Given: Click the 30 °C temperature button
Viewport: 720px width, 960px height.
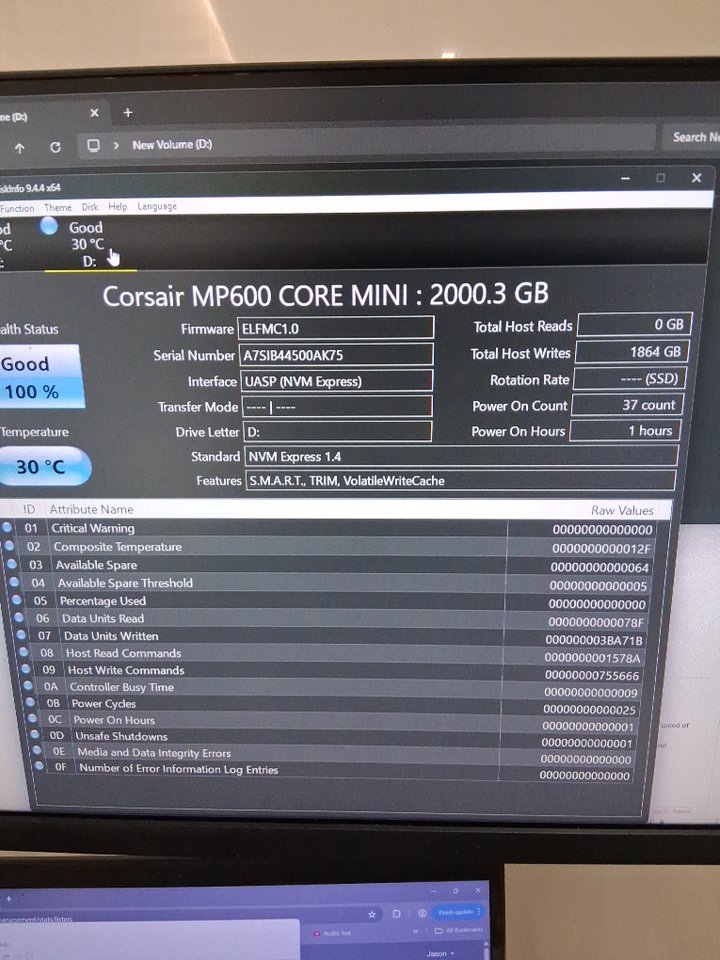Looking at the screenshot, I should coord(42,467).
